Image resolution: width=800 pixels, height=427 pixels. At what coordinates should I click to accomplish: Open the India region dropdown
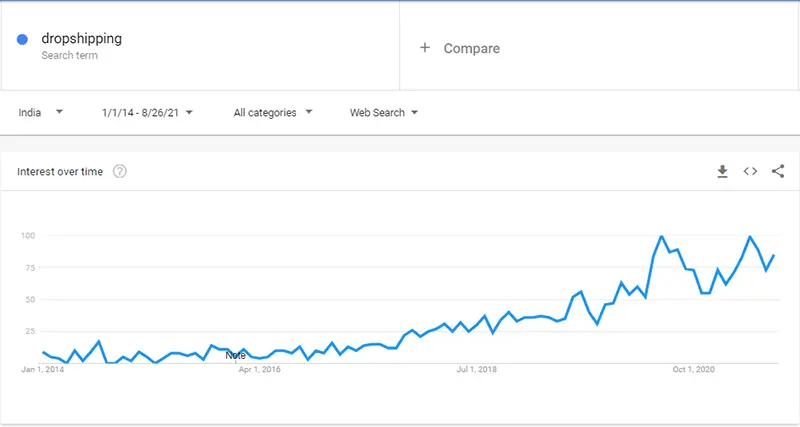point(40,112)
